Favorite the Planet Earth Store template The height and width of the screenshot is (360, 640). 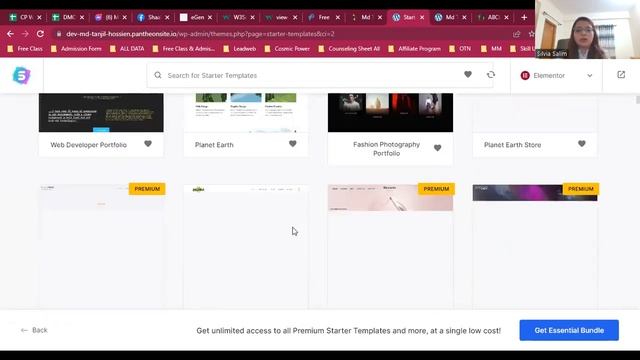coord(582,144)
